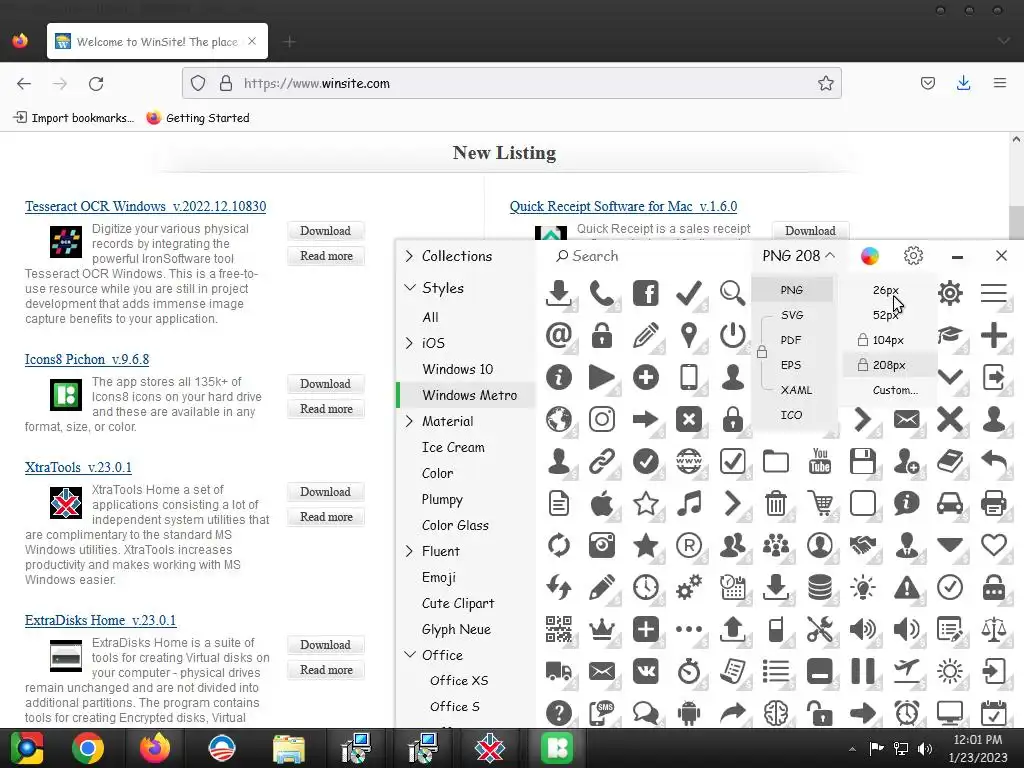Open the Tesseract OCR Windows link

coord(146,206)
